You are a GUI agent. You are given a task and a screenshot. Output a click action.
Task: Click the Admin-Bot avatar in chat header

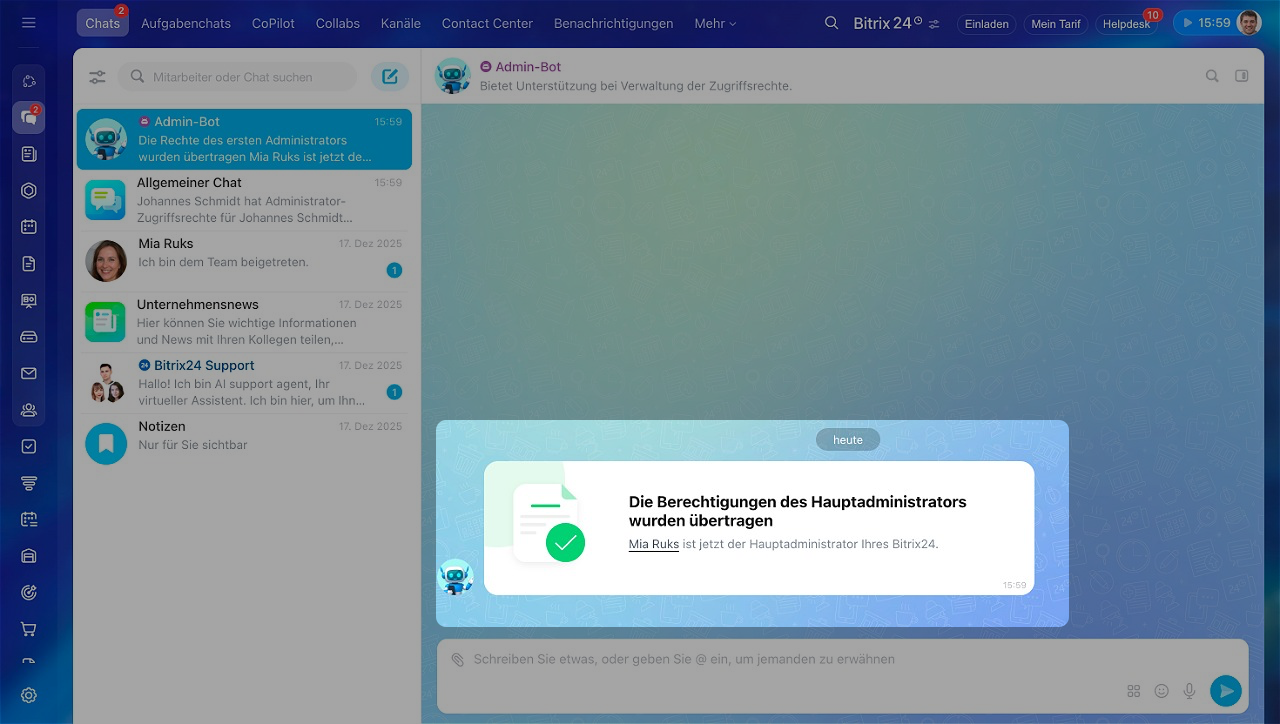(453, 76)
